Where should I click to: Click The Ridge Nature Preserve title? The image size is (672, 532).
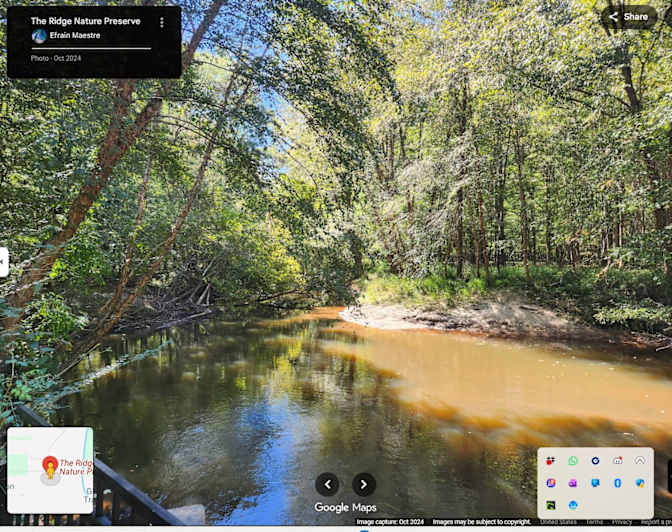click(86, 21)
